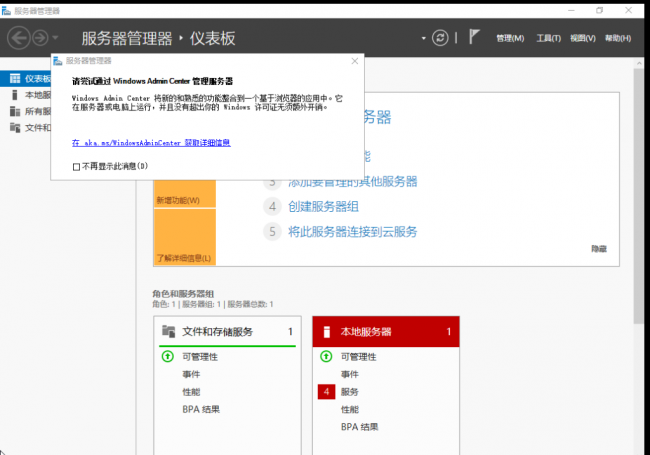Open the navigation history dropdown arrow
Image resolution: width=650 pixels, height=455 pixels.
pos(55,38)
